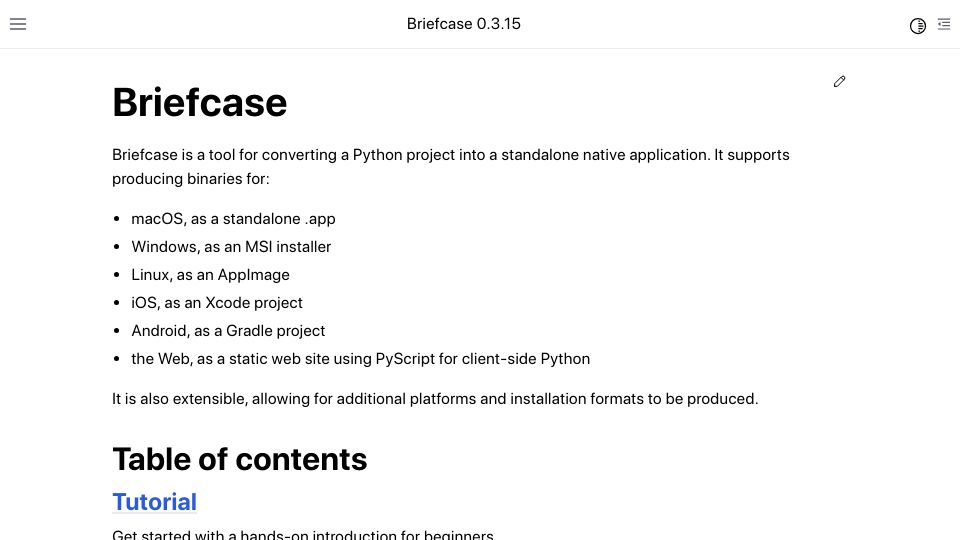Click 'iOS, as an Xcode project' item

[x=217, y=303]
